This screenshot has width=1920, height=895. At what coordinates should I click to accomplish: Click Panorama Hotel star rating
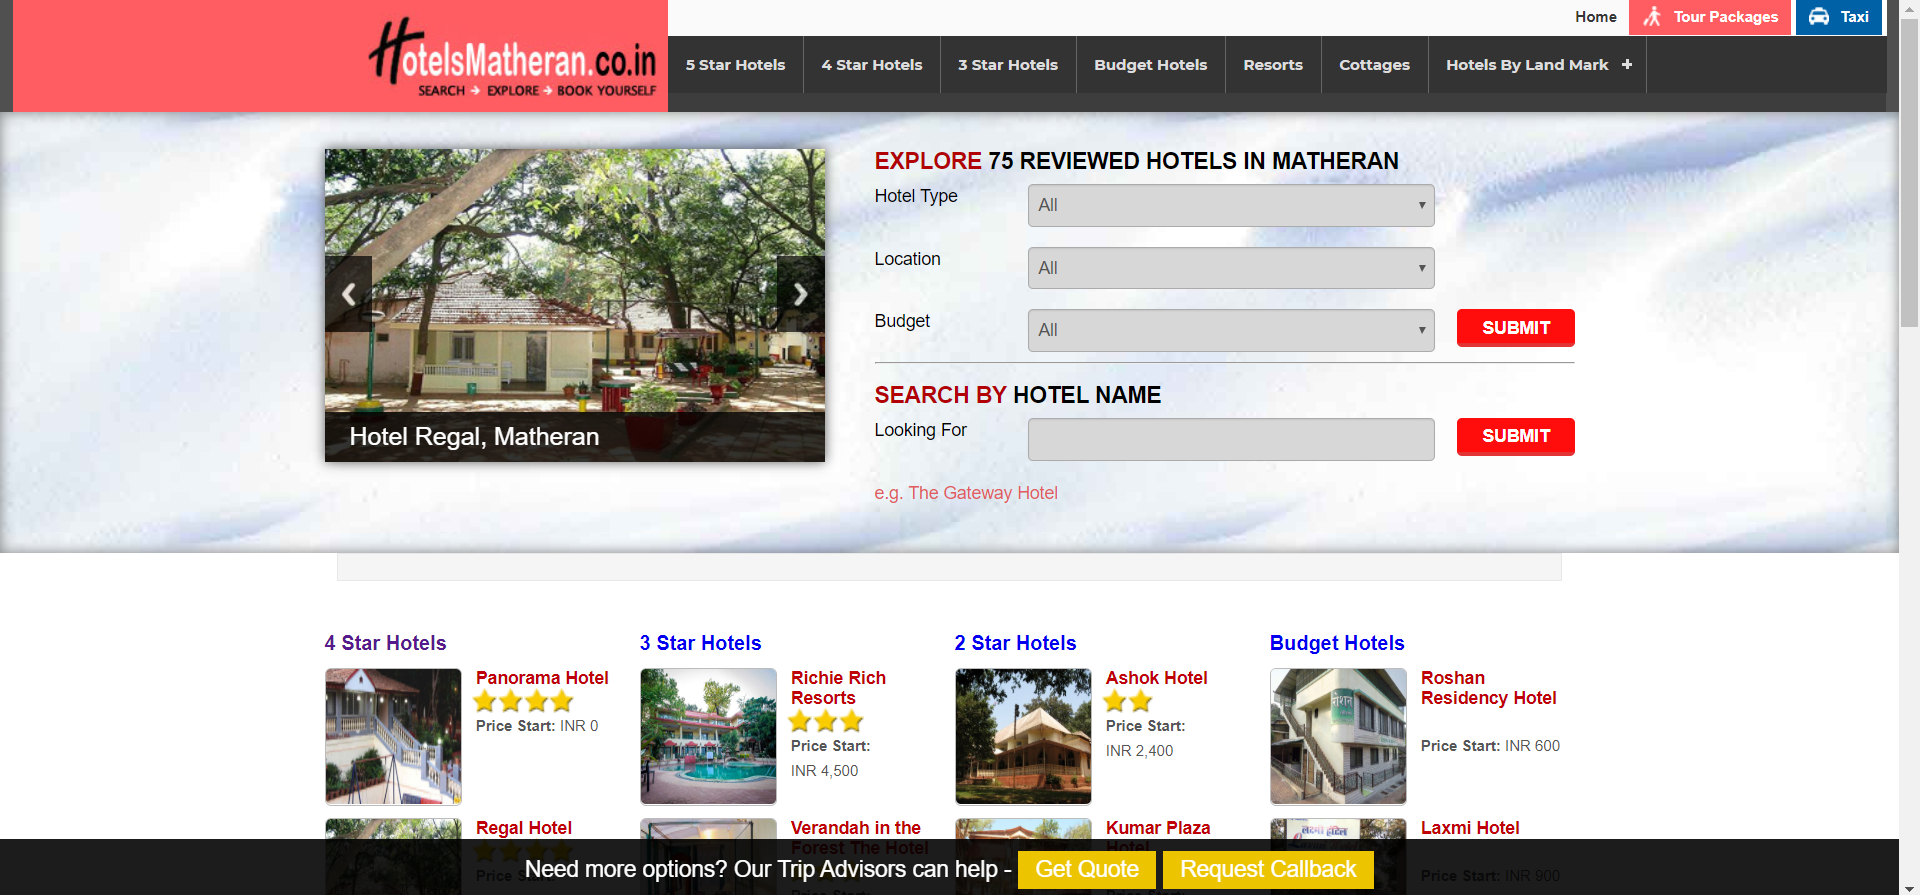[523, 701]
